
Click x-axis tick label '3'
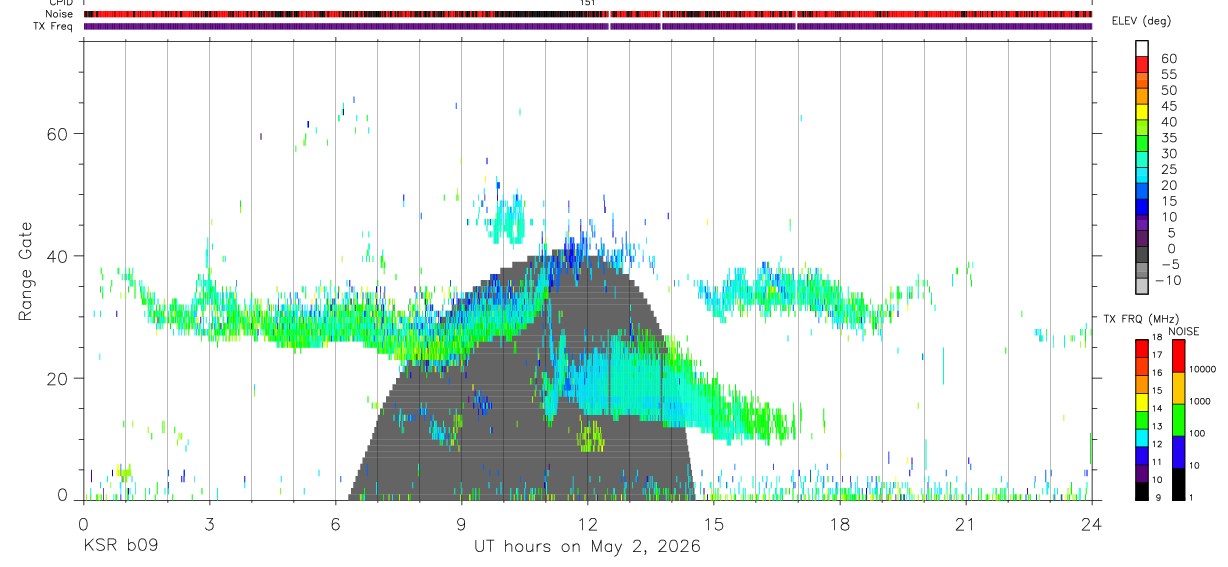(x=209, y=523)
